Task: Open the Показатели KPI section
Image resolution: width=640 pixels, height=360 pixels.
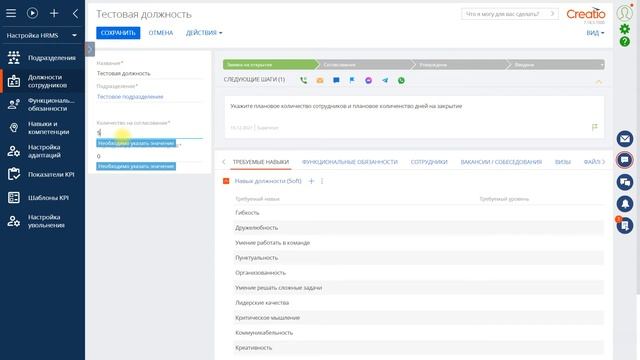Action: click(42, 174)
